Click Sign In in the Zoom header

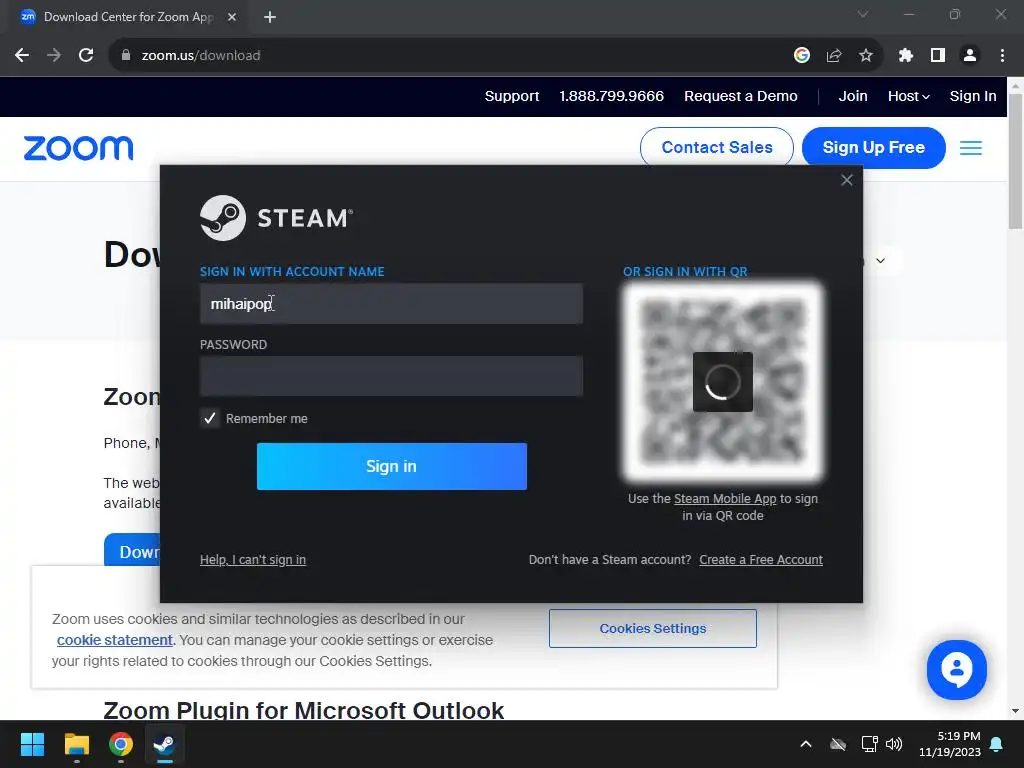pos(972,96)
